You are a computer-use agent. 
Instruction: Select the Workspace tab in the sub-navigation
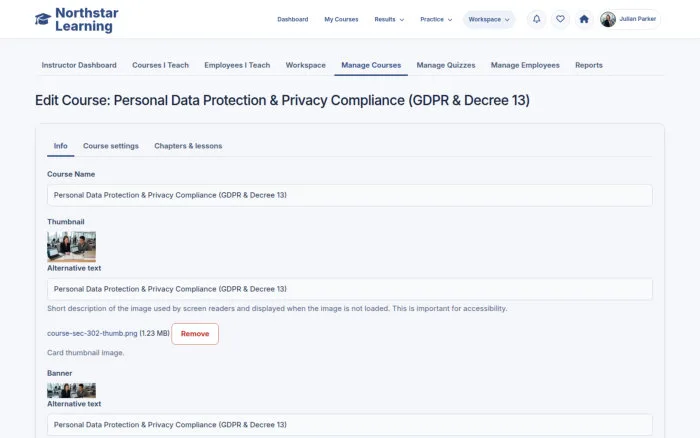point(305,65)
